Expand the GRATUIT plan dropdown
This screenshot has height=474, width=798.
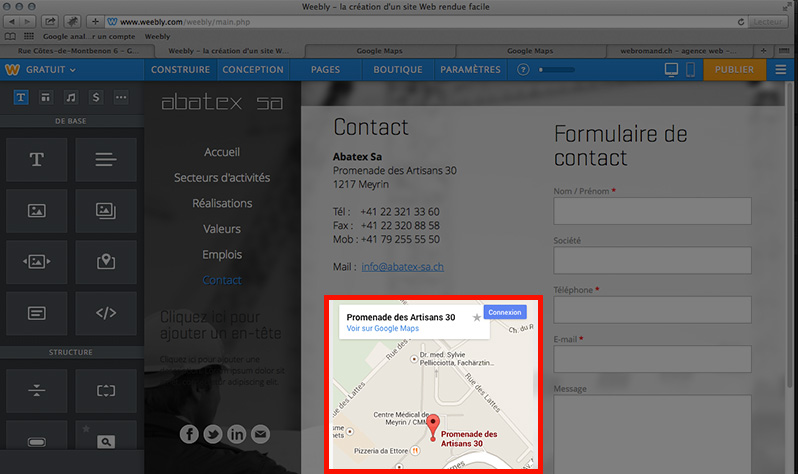tap(43, 70)
